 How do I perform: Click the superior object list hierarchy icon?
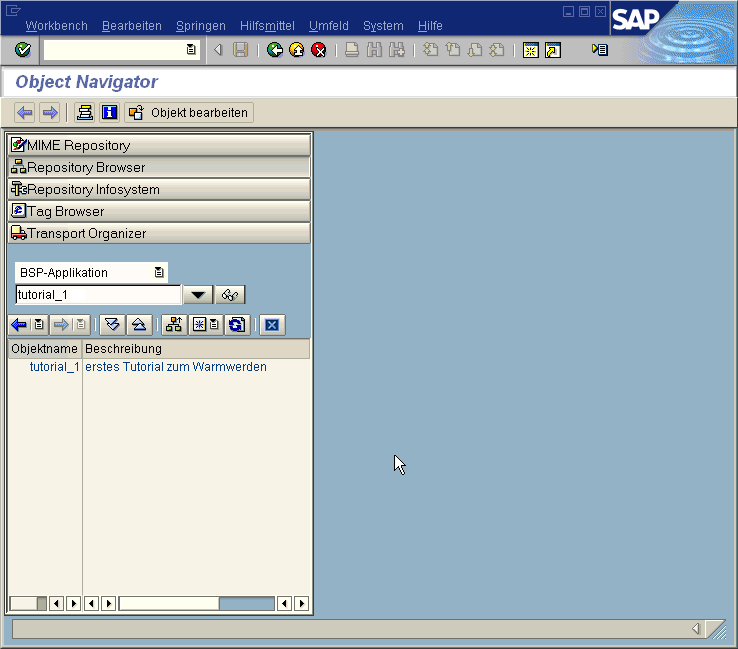pos(174,325)
